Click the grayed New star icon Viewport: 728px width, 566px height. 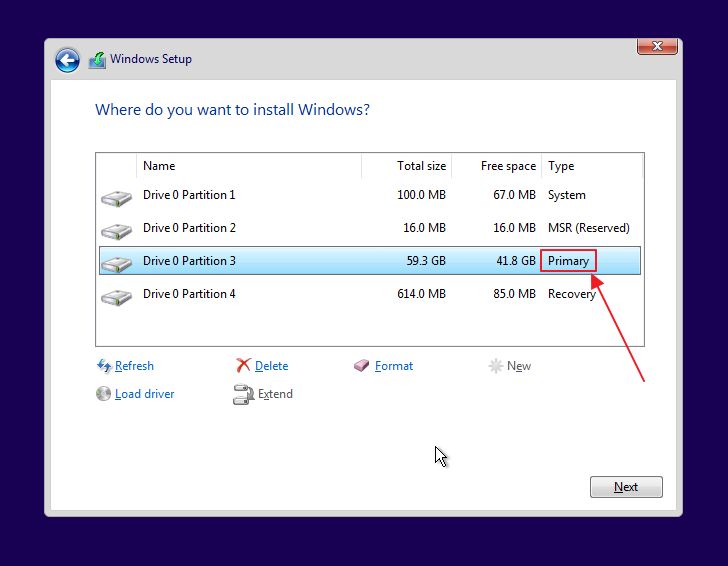point(495,366)
